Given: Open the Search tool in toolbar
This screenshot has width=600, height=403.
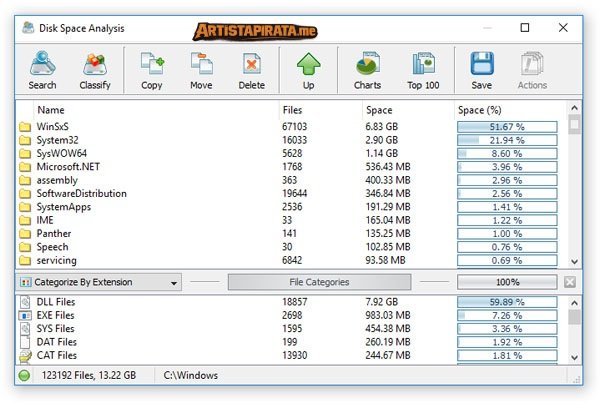Looking at the screenshot, I should pyautogui.click(x=42, y=70).
